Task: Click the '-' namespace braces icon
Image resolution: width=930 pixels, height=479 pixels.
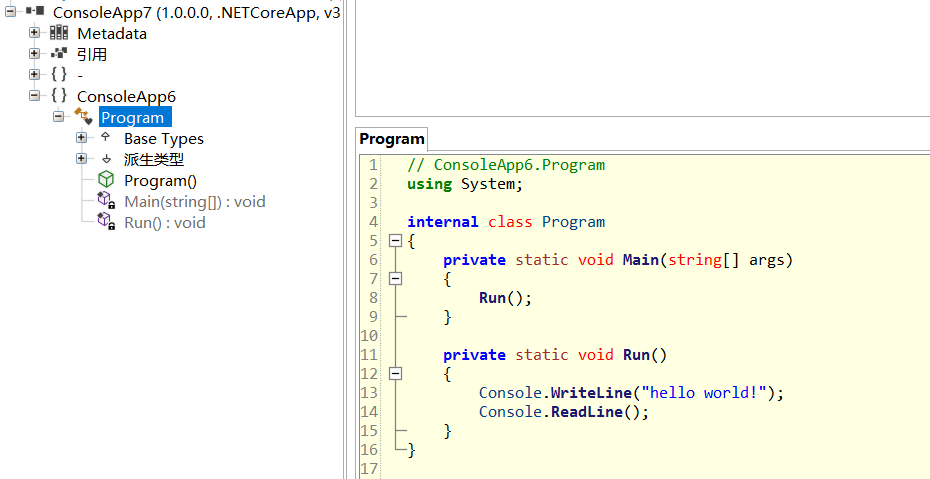Action: pyautogui.click(x=59, y=75)
